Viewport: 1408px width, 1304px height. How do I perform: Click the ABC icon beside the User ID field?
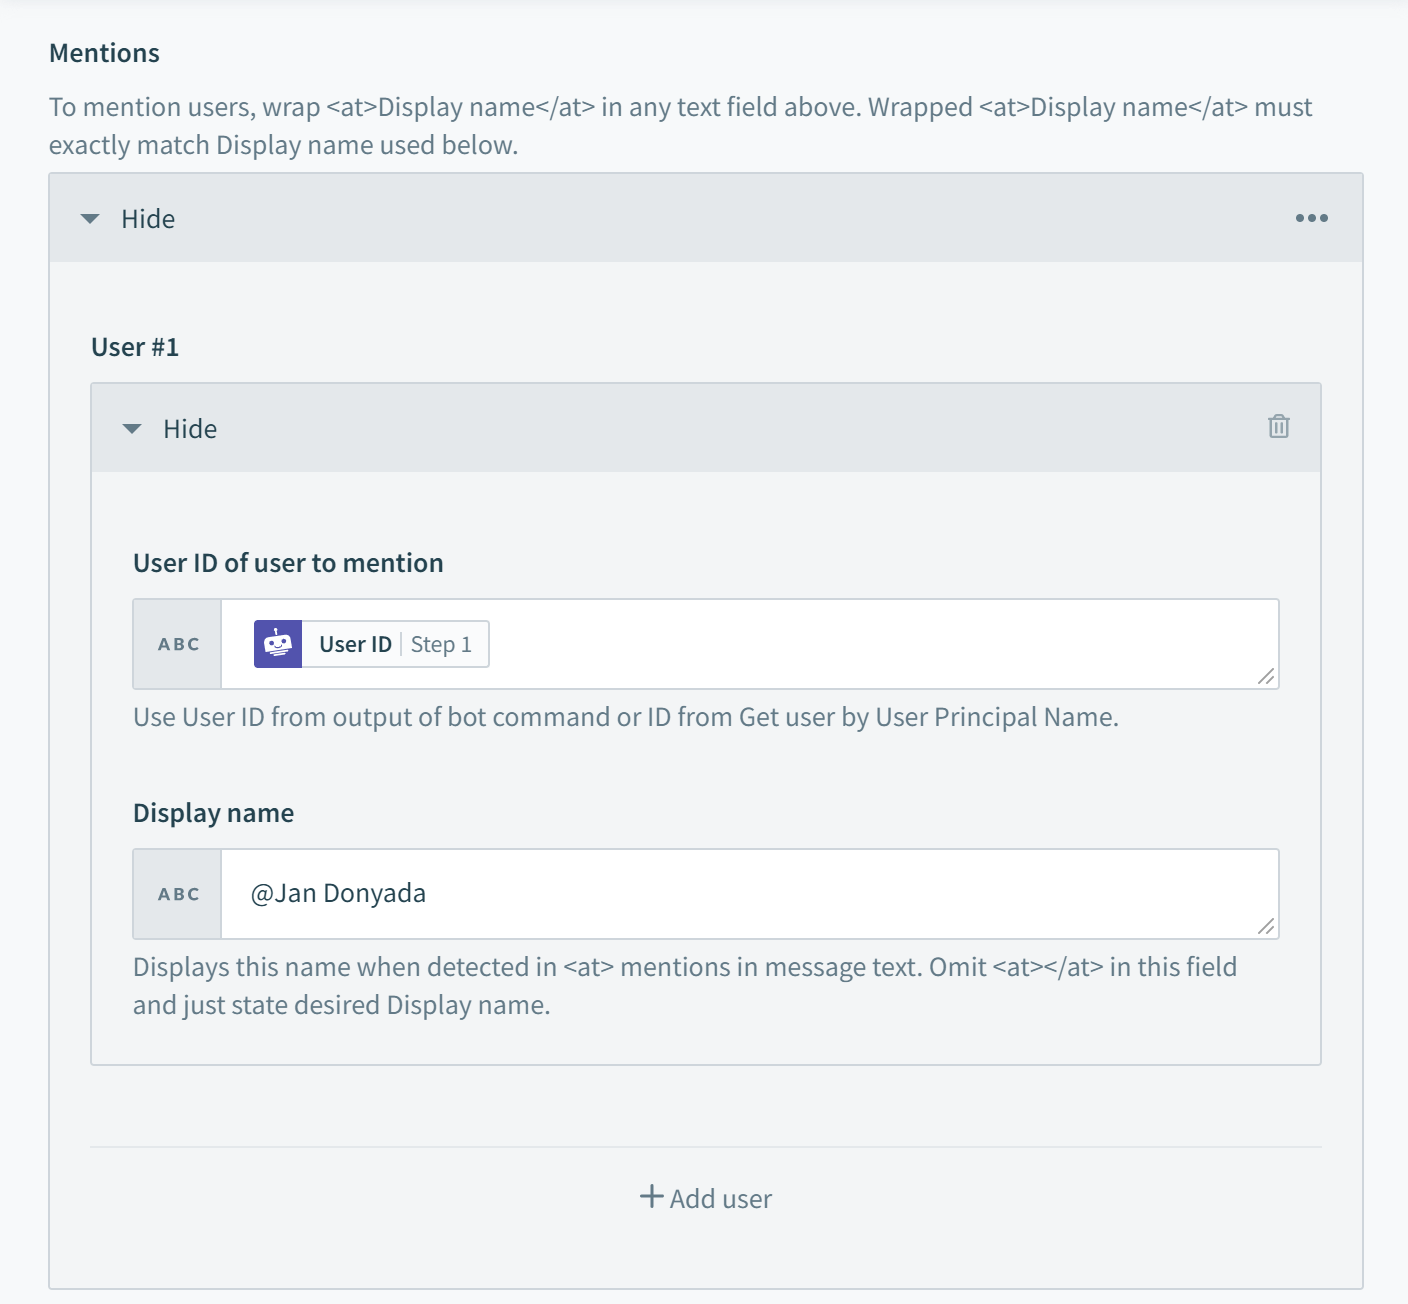tap(176, 643)
